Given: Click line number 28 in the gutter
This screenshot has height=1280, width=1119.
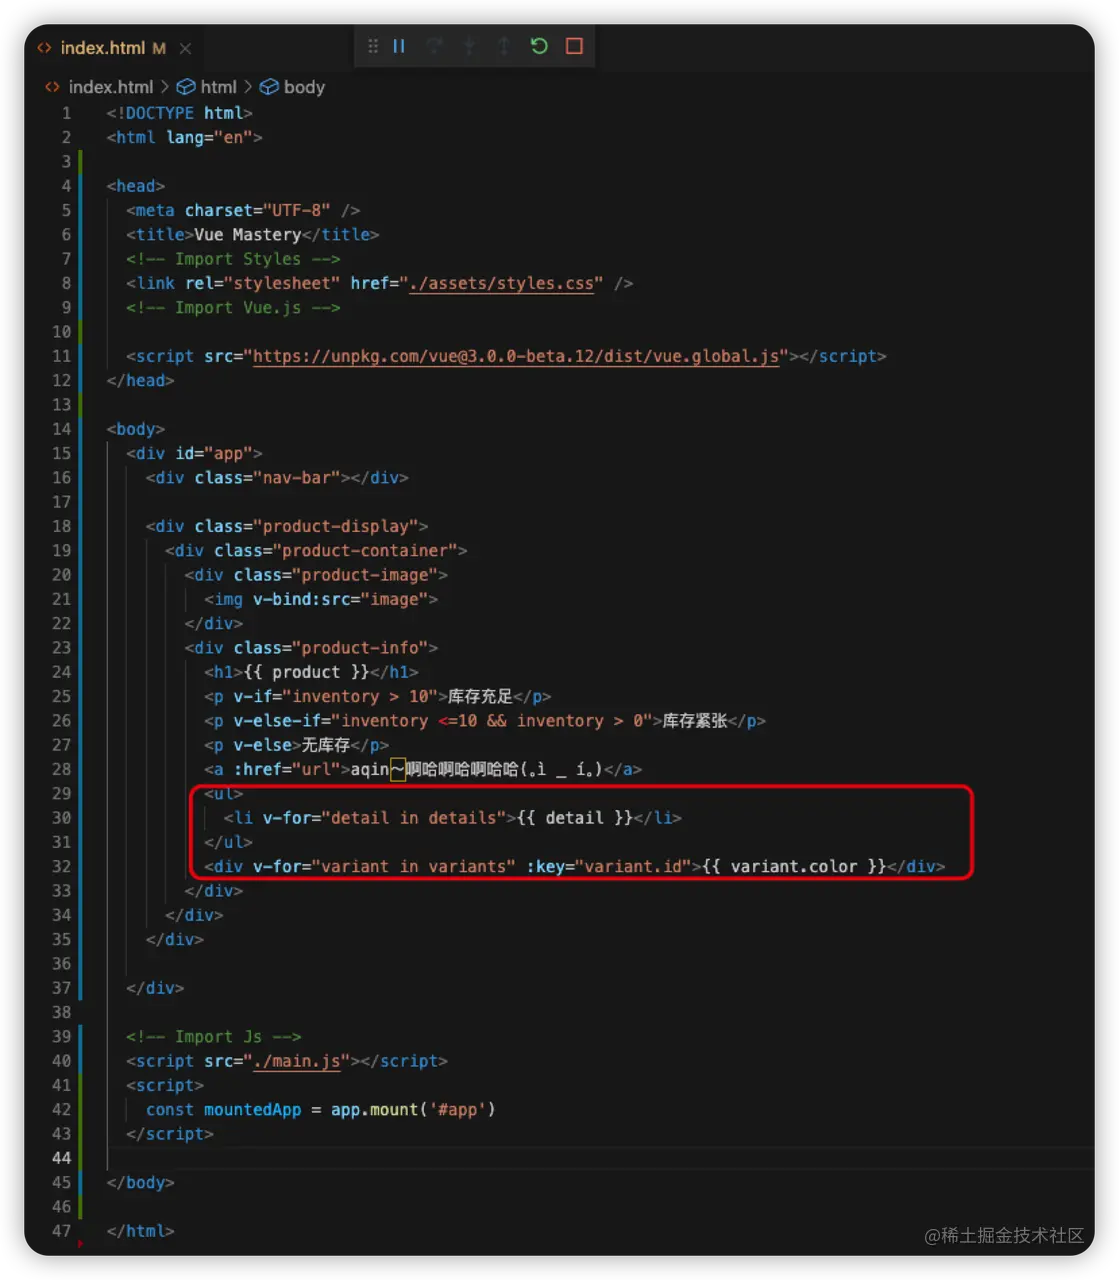Looking at the screenshot, I should coord(61,769).
